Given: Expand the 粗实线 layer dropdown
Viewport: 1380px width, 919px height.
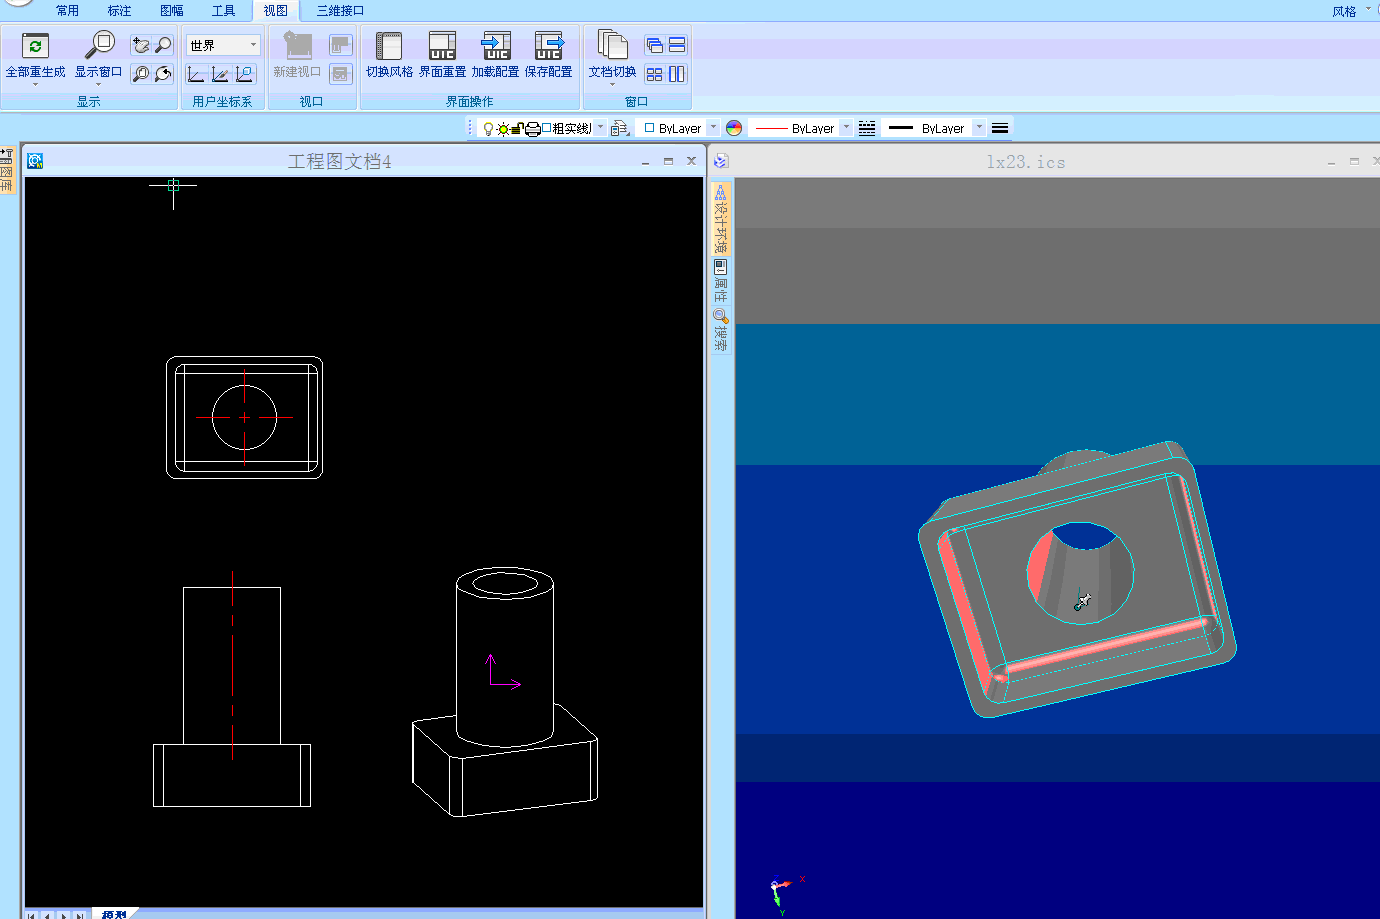Looking at the screenshot, I should 600,128.
